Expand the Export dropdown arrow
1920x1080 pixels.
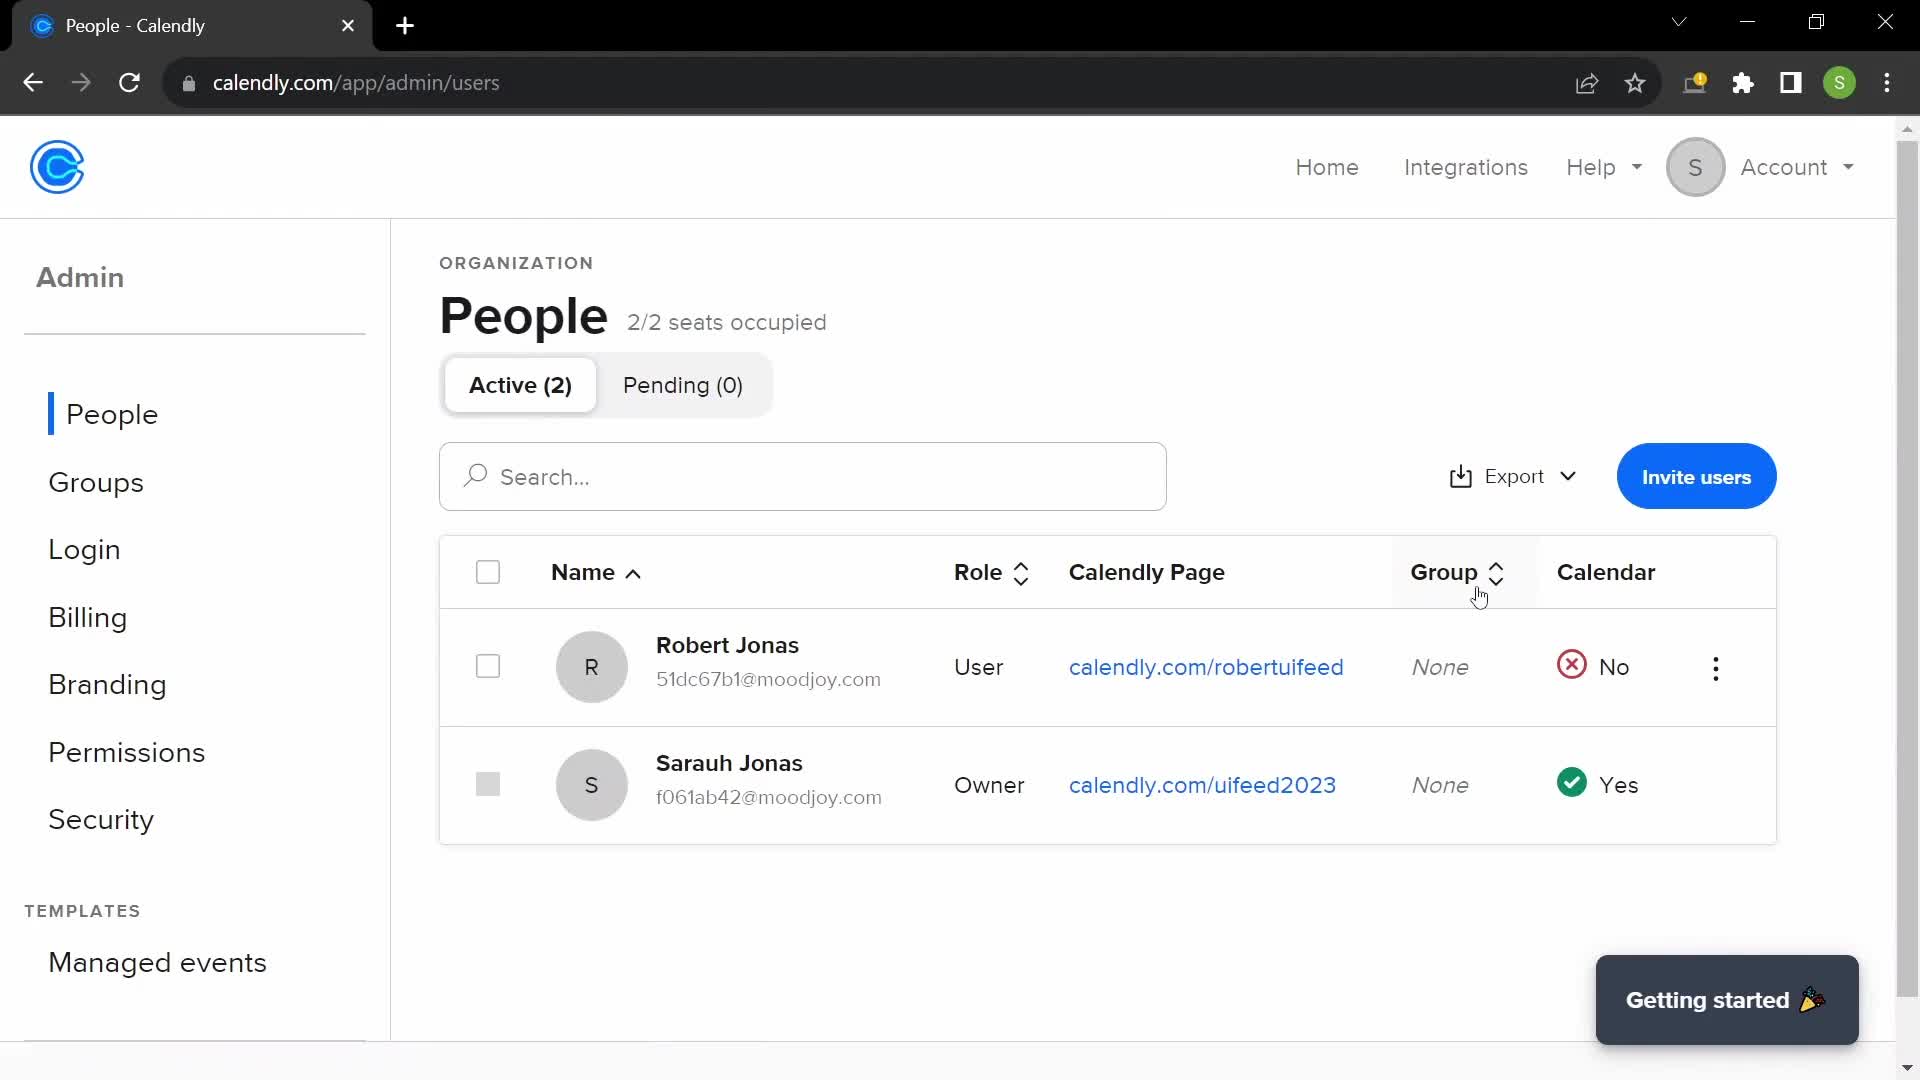(x=1567, y=476)
